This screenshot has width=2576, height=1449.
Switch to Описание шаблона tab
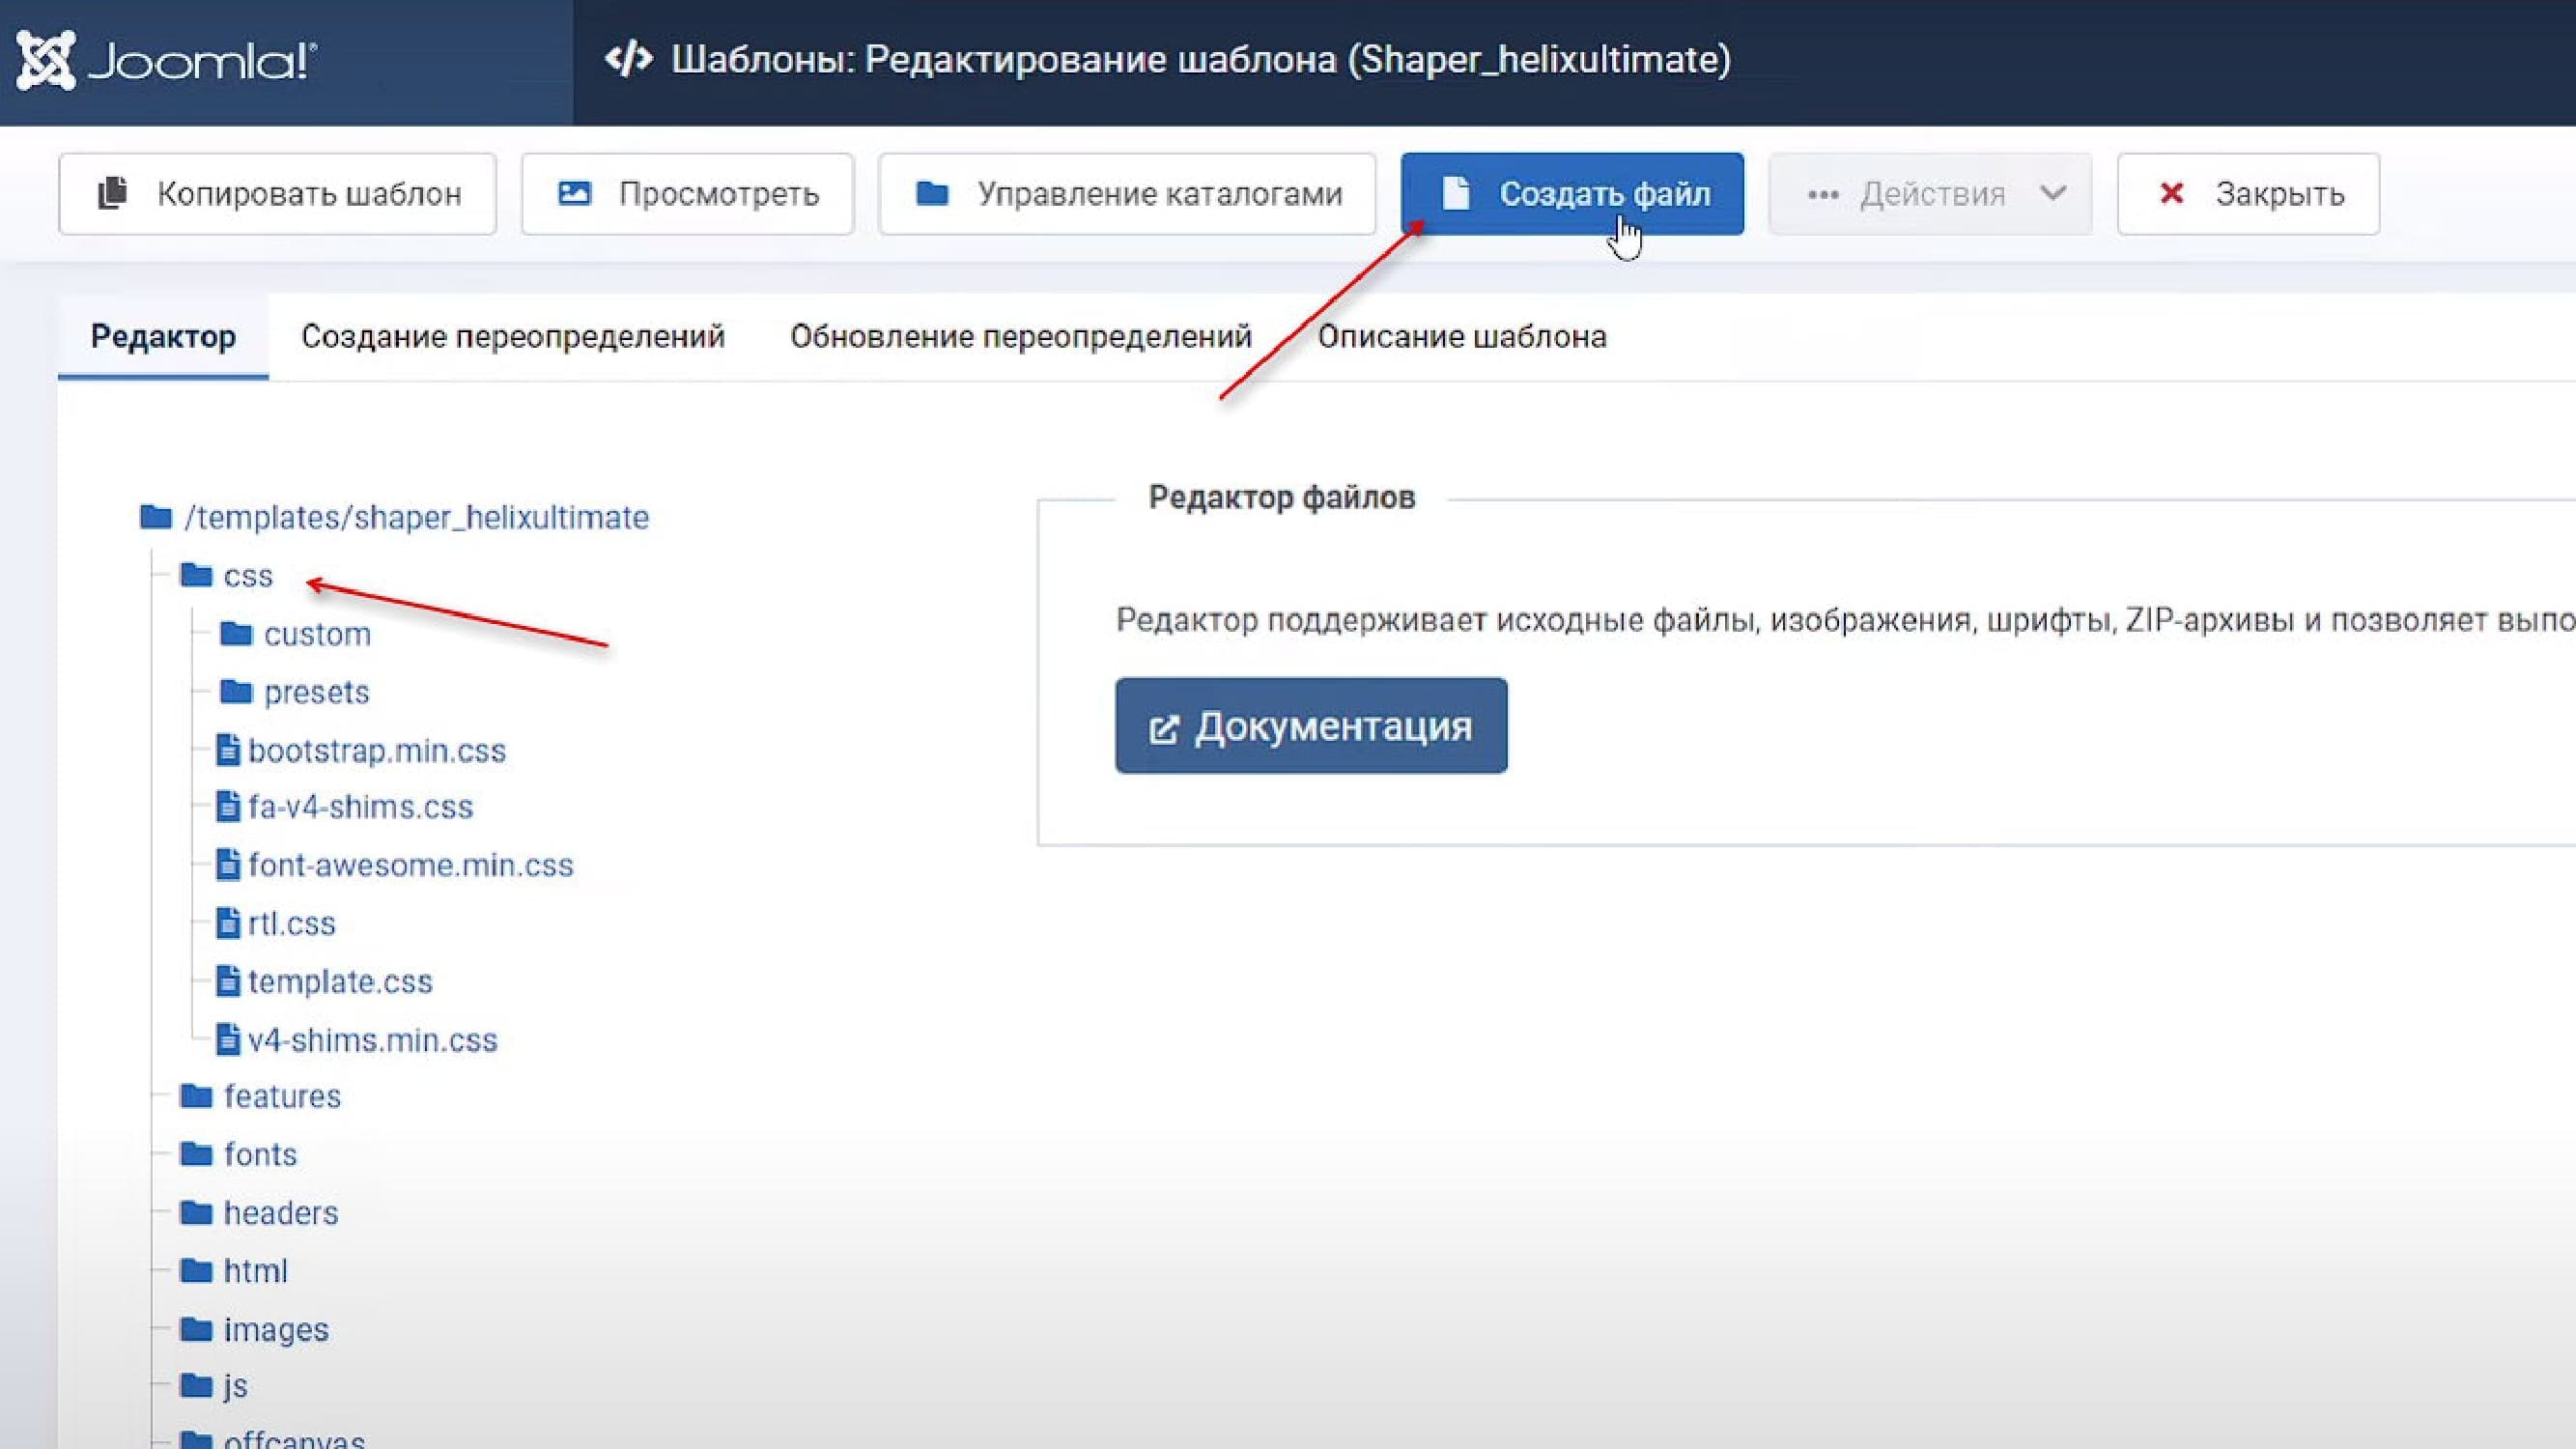1462,337
